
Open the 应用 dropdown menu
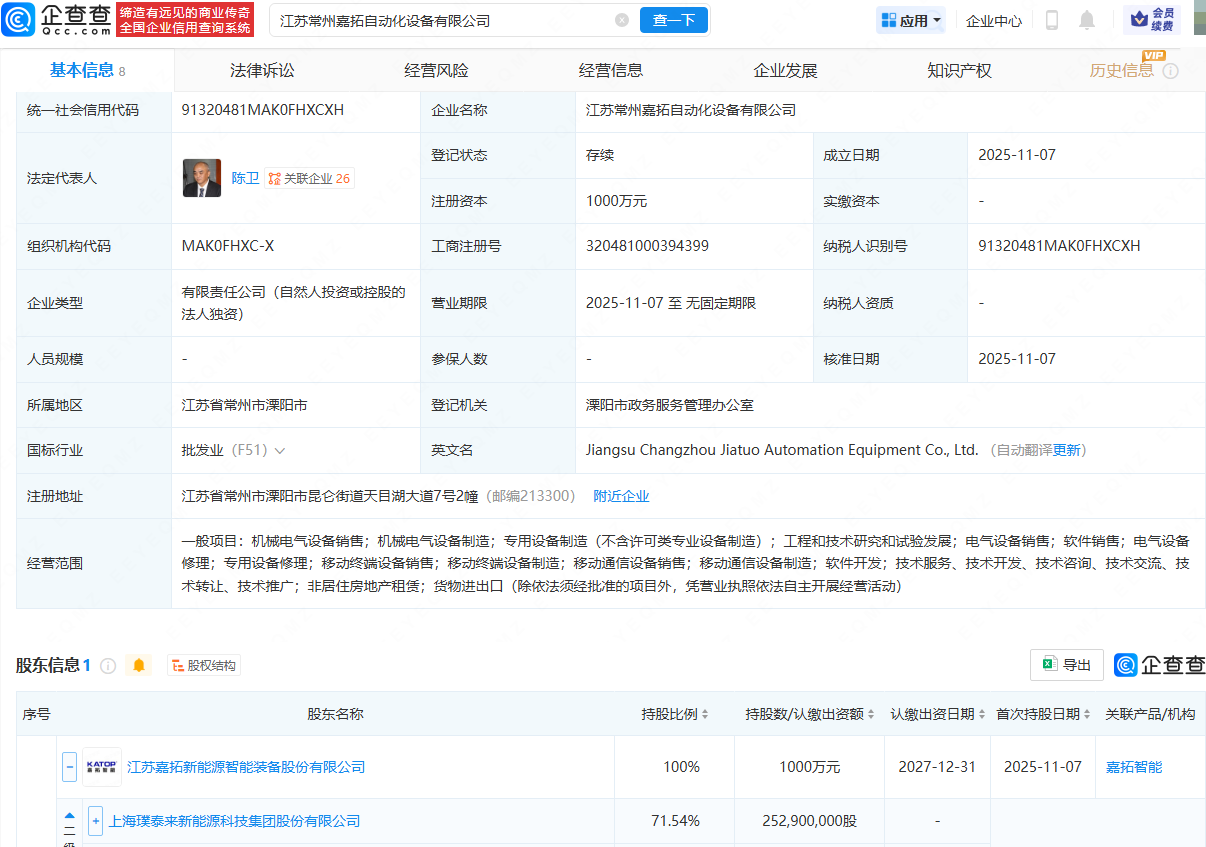pyautogui.click(x=910, y=19)
